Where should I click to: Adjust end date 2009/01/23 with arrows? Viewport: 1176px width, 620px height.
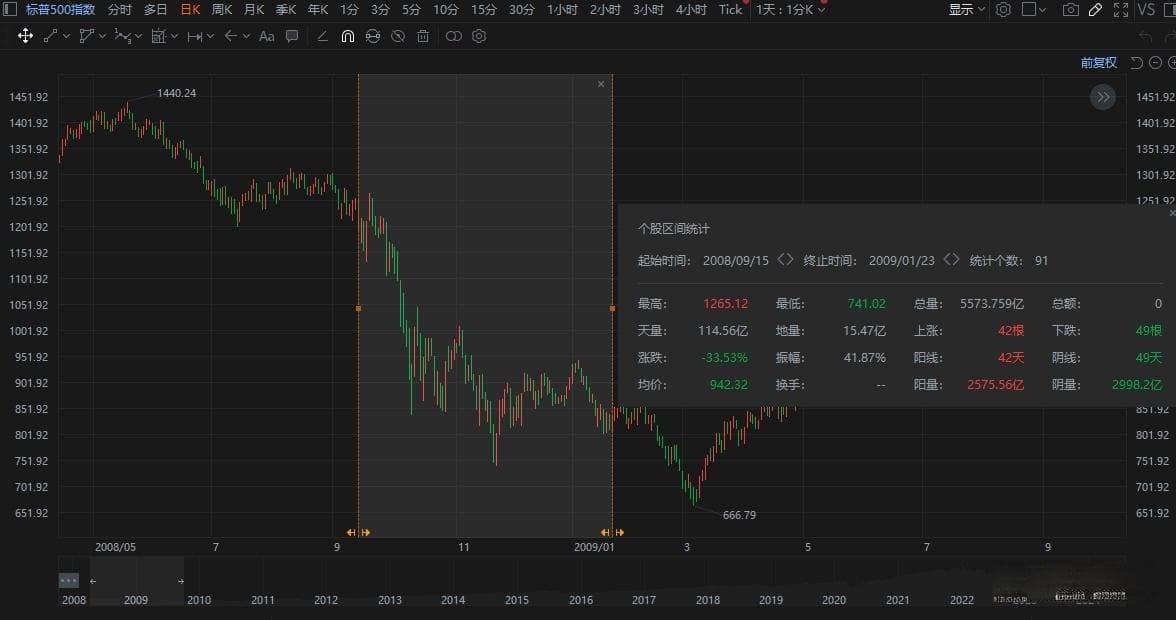(951, 259)
